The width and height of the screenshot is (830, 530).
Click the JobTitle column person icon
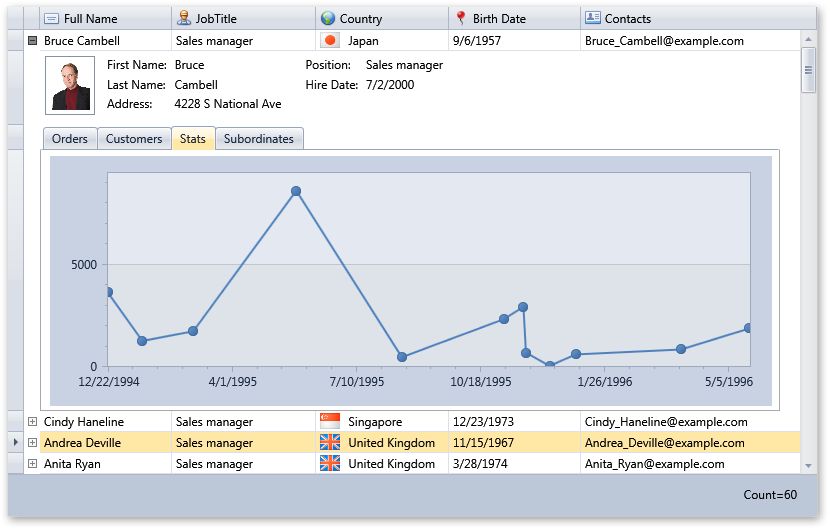183,18
